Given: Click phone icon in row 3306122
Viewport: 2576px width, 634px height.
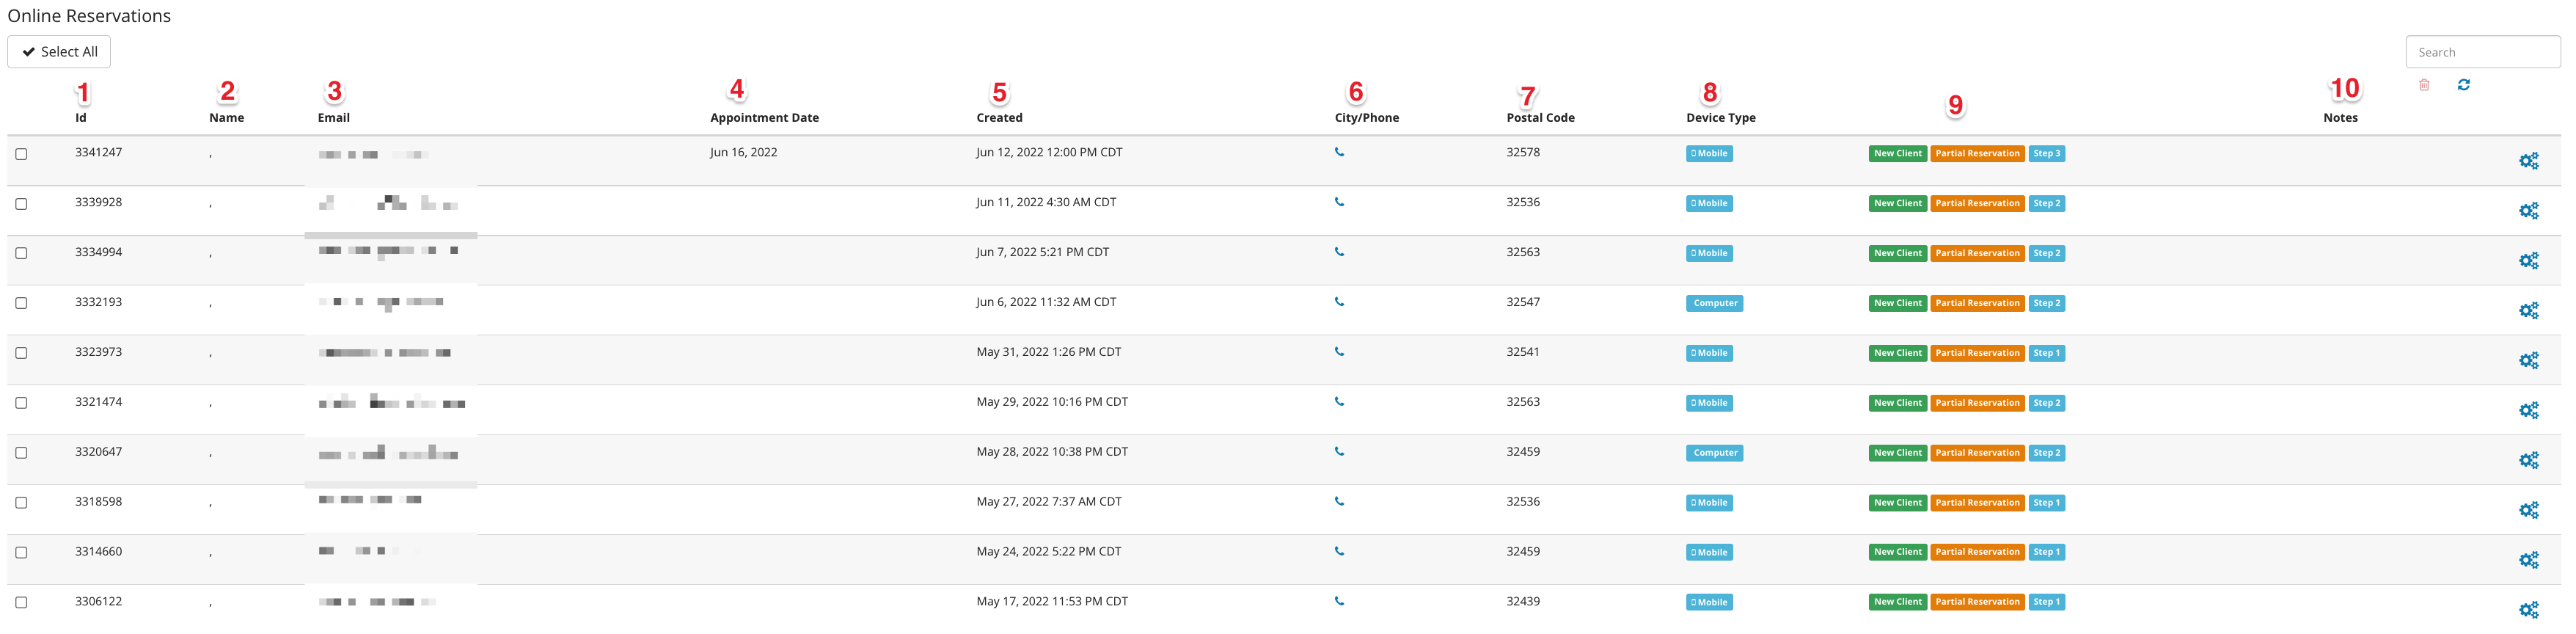Looking at the screenshot, I should point(1339,602).
